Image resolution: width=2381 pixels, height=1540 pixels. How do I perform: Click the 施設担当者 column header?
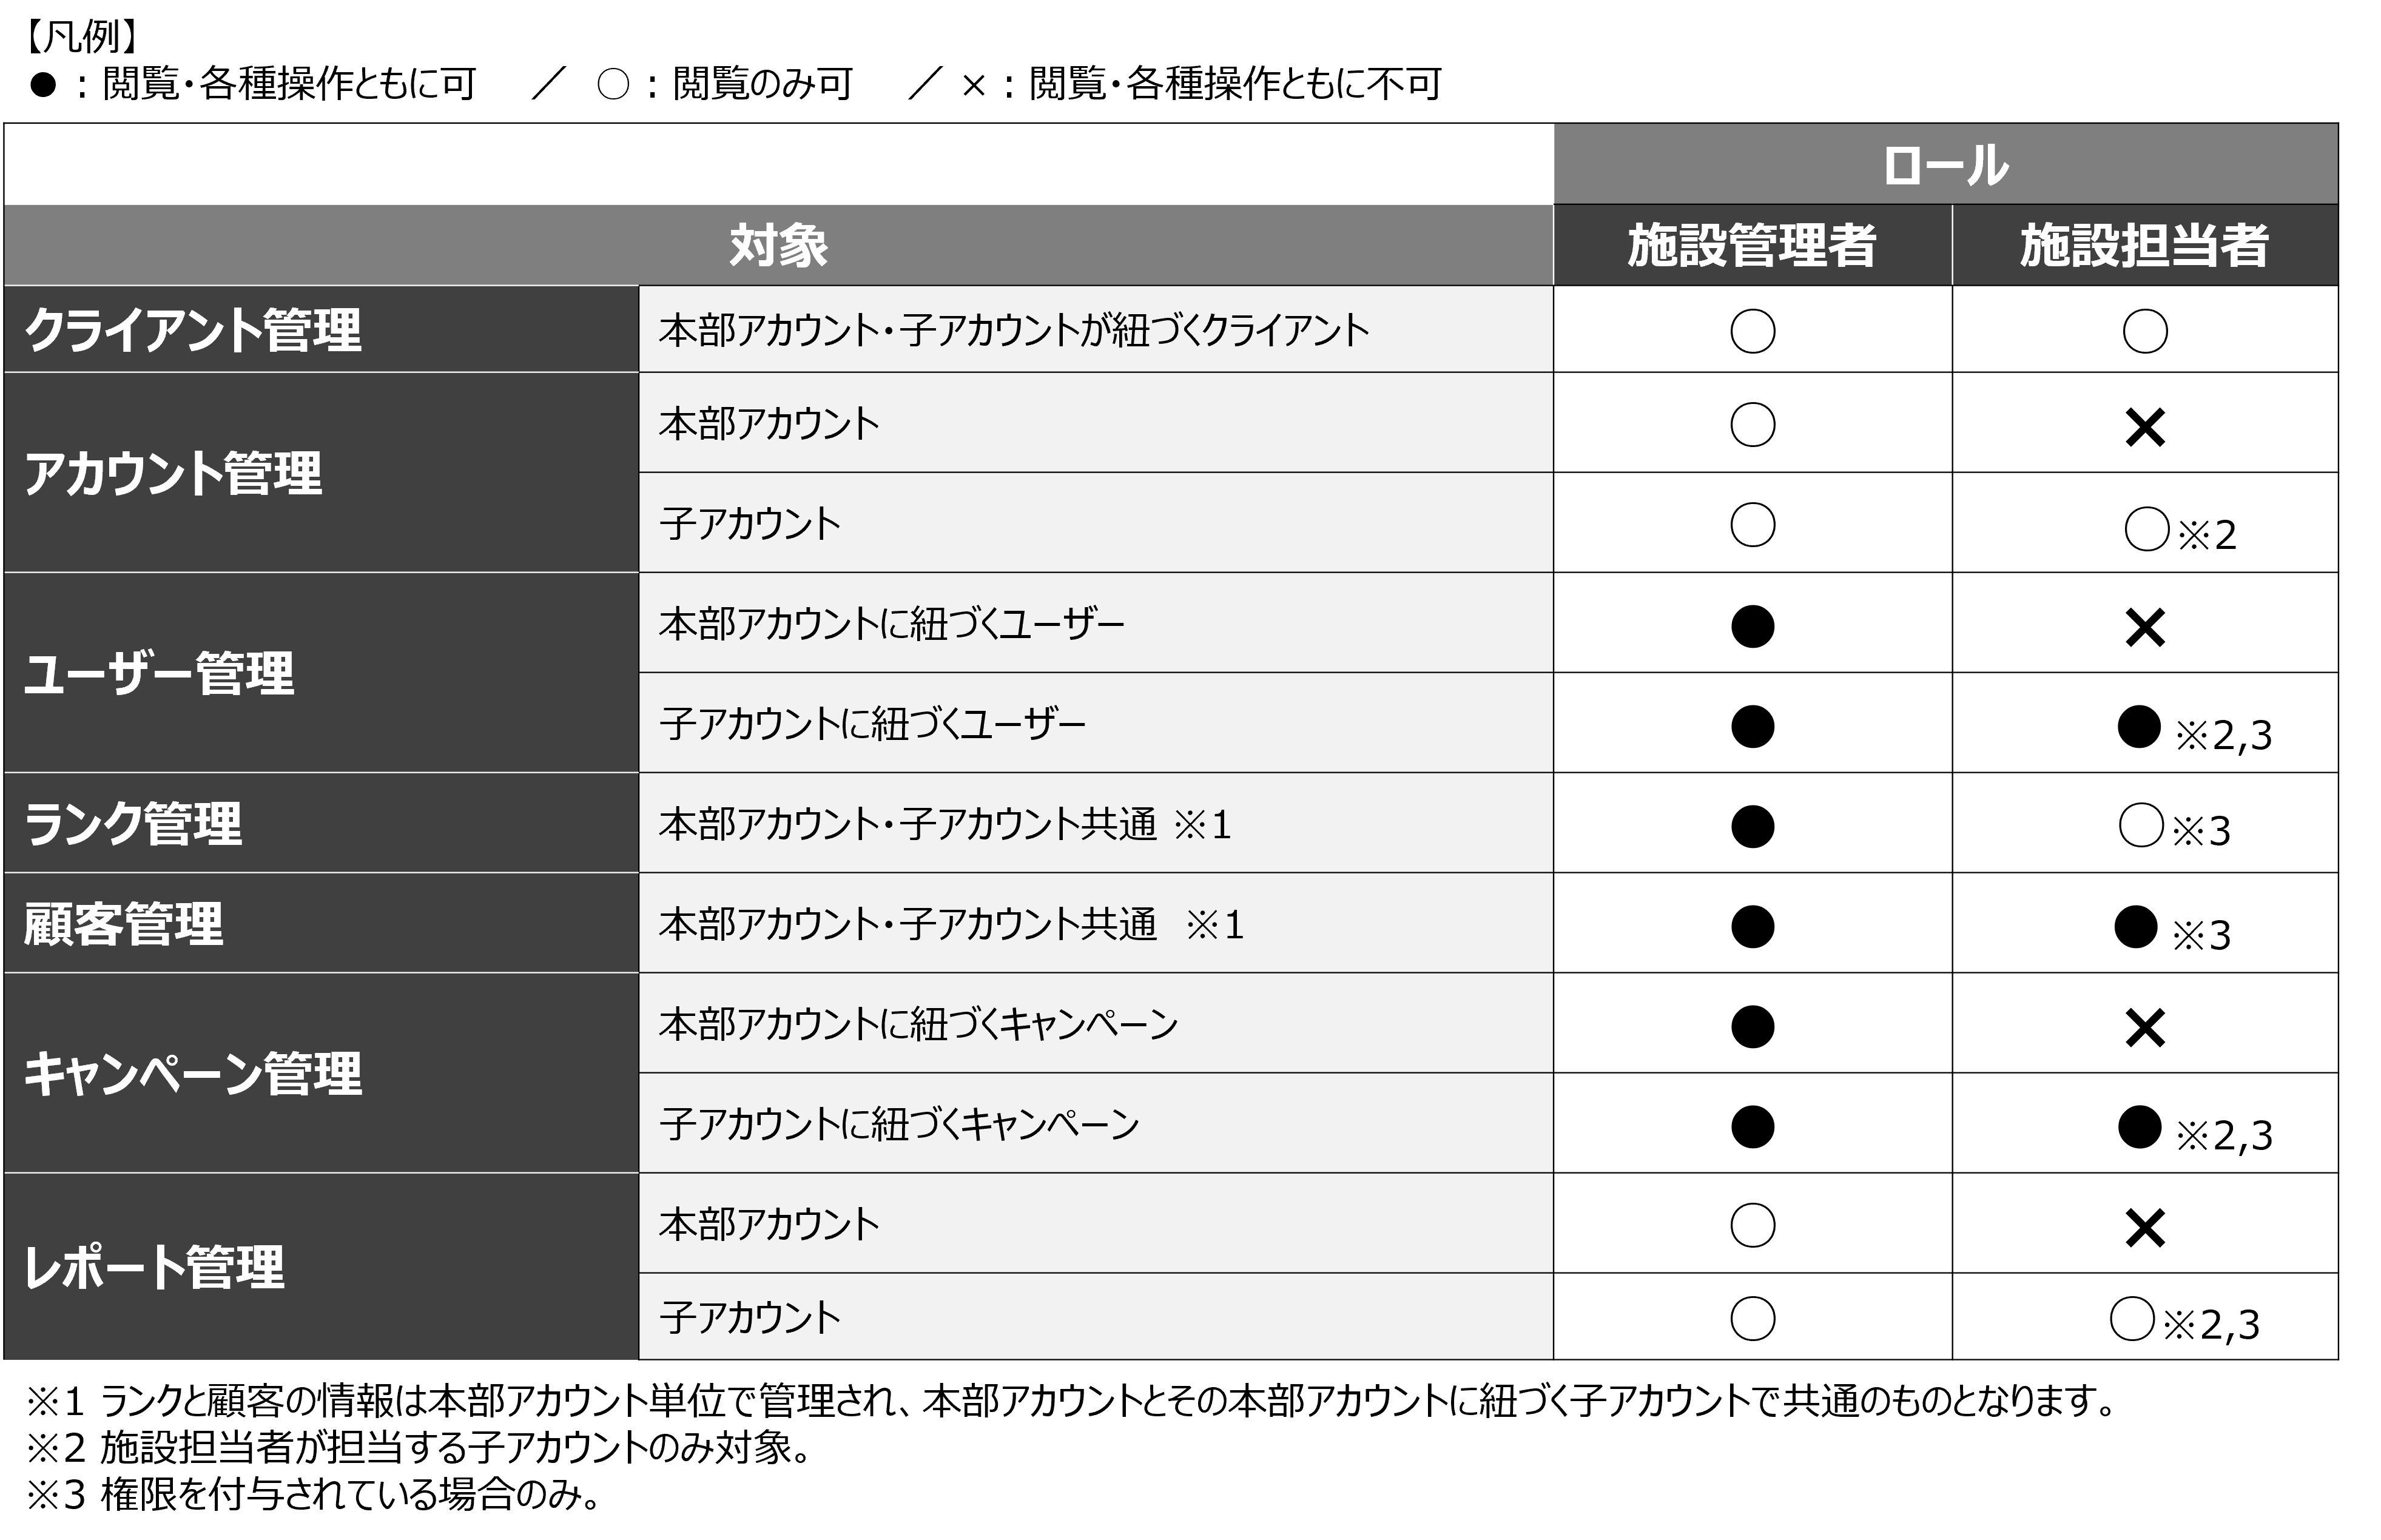click(2144, 246)
